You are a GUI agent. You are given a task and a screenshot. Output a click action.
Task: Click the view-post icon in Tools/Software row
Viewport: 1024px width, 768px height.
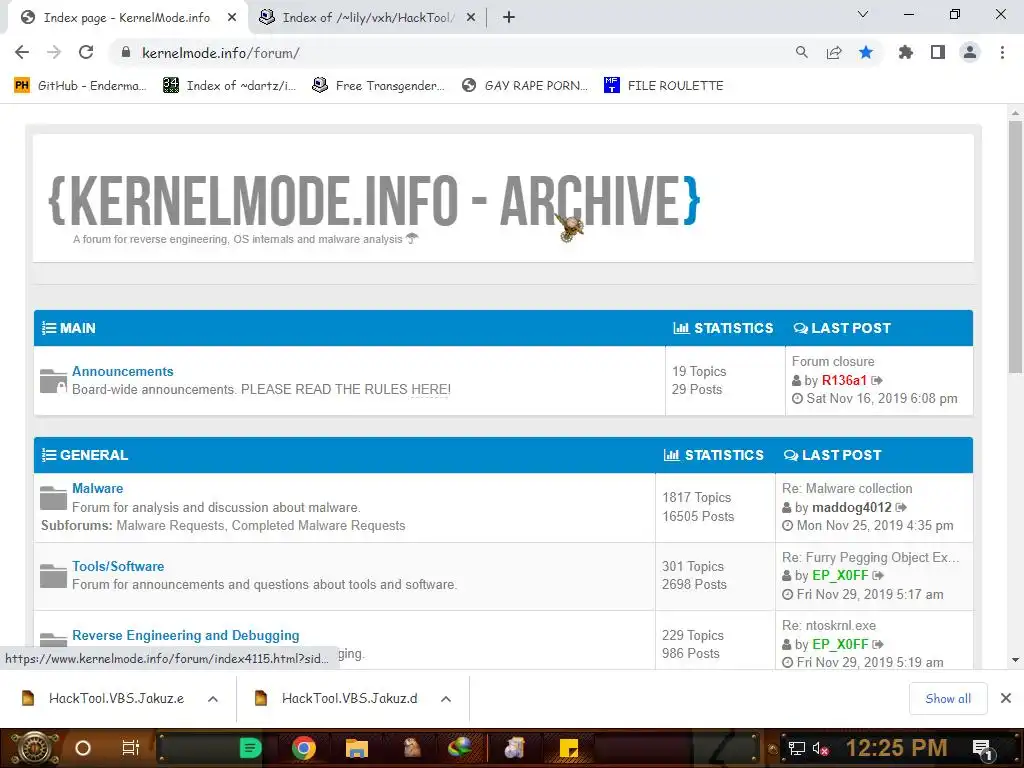[878, 575]
